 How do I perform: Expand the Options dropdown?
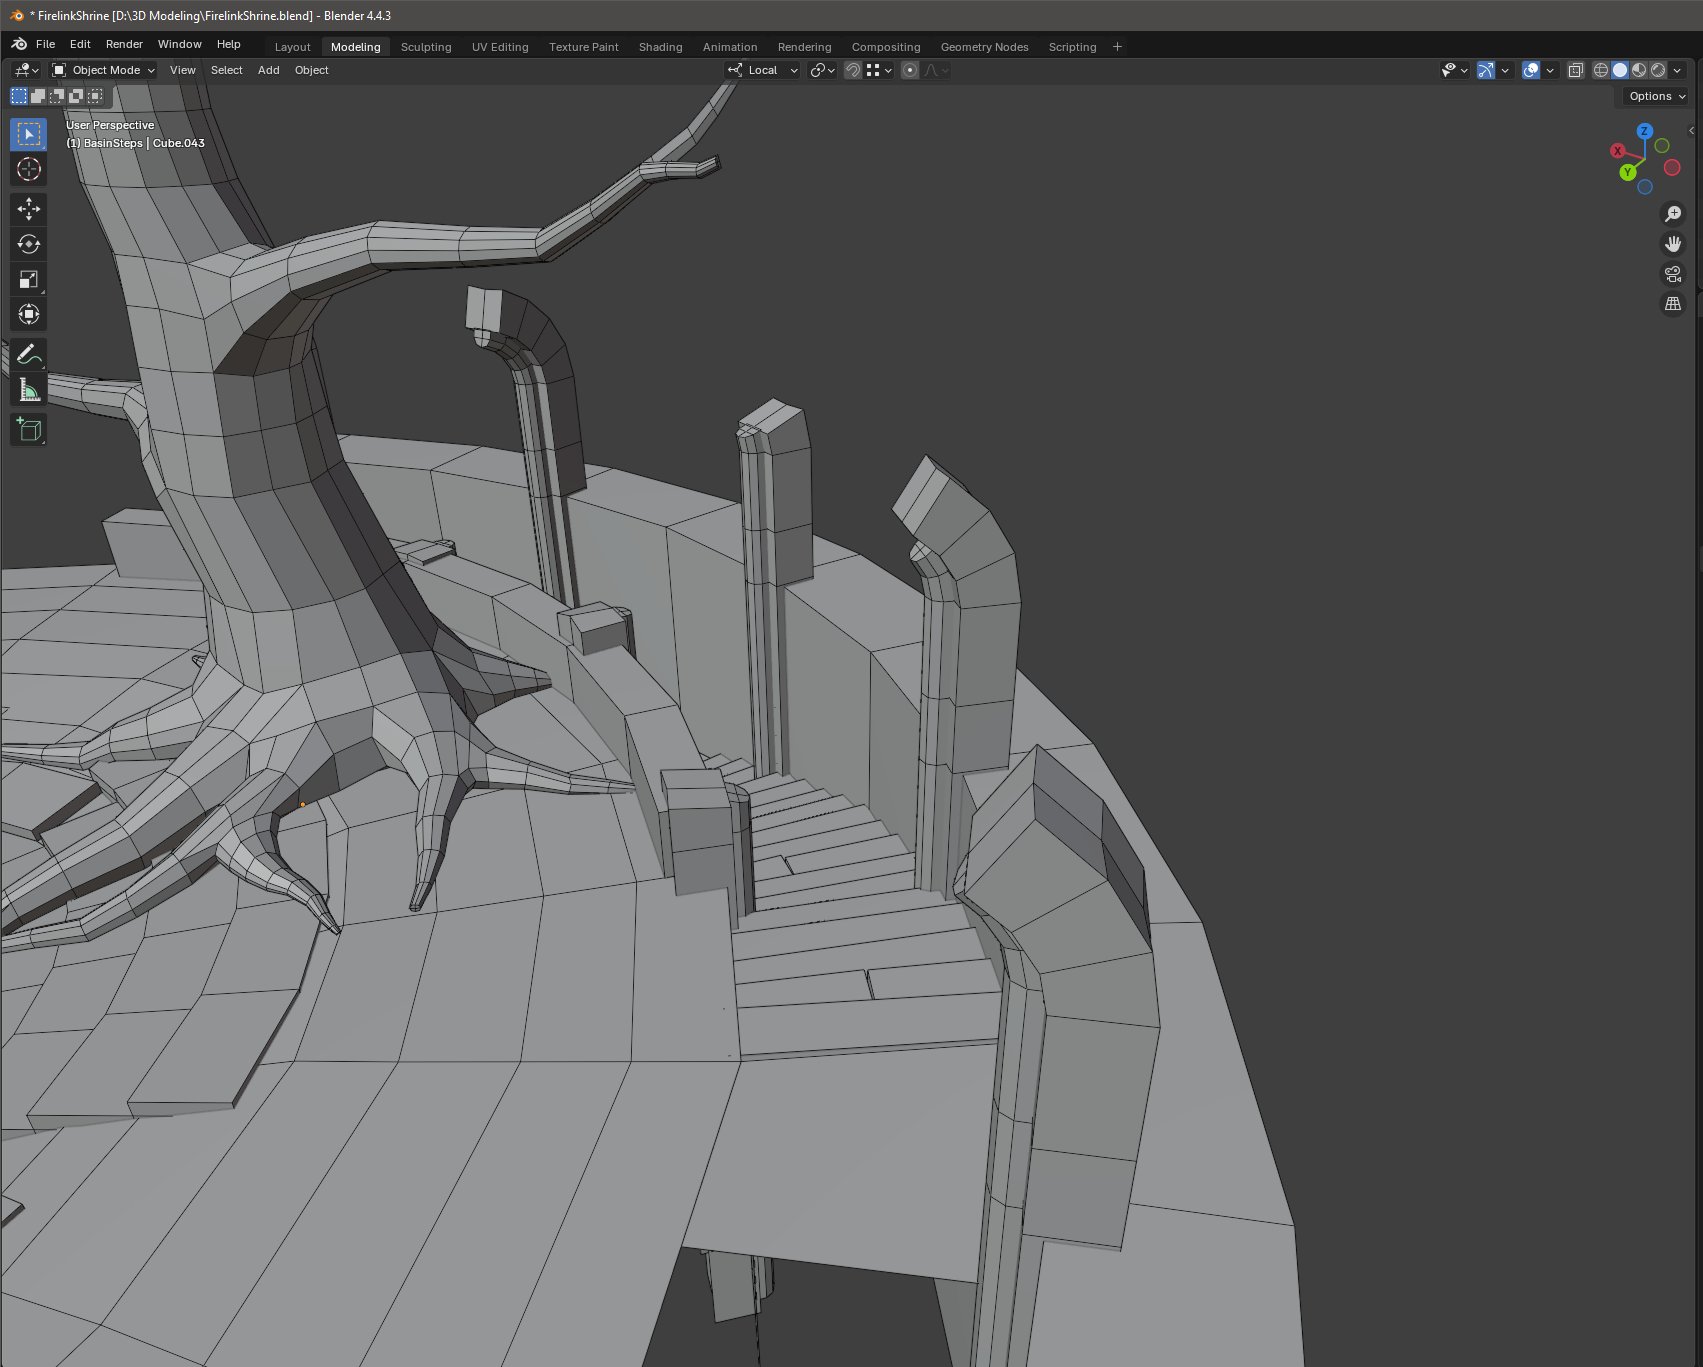(x=1656, y=96)
